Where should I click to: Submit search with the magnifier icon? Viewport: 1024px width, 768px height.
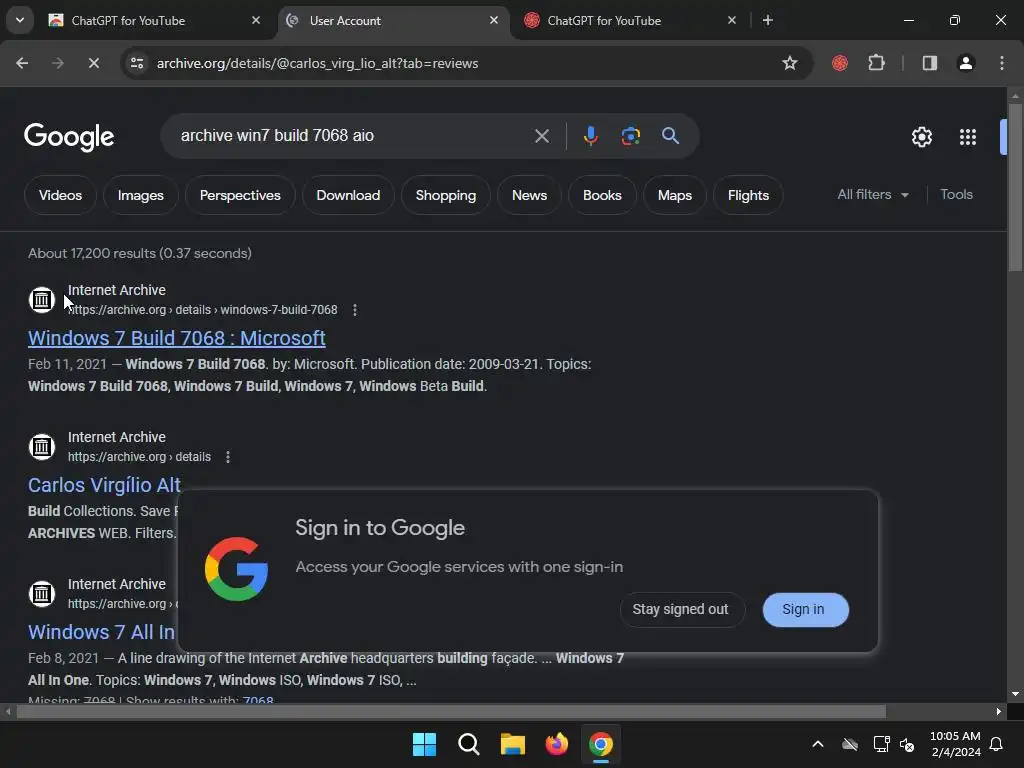point(670,136)
